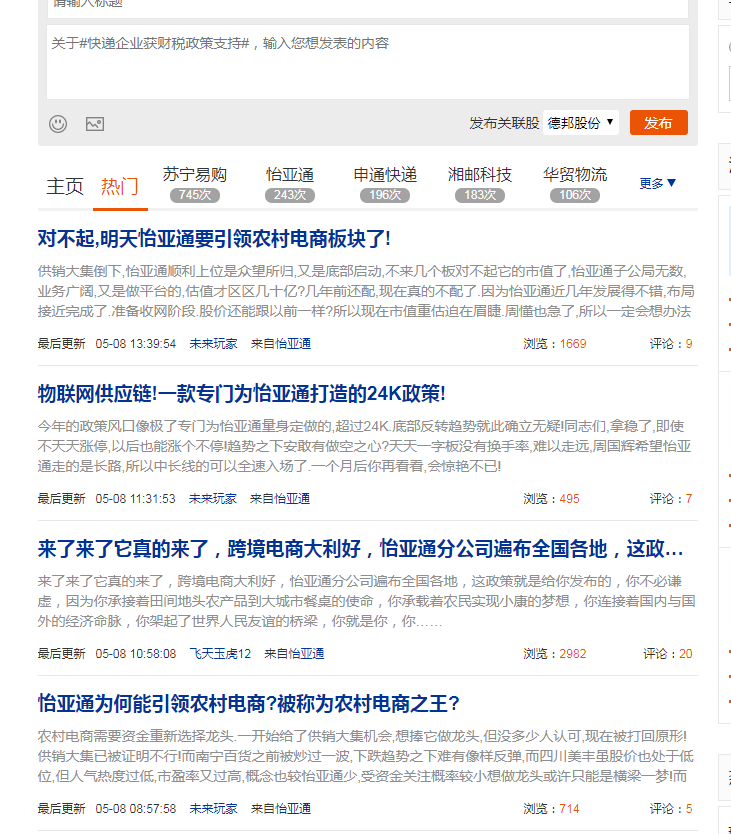Click the view count 495
The width and height of the screenshot is (731, 834).
tap(569, 498)
